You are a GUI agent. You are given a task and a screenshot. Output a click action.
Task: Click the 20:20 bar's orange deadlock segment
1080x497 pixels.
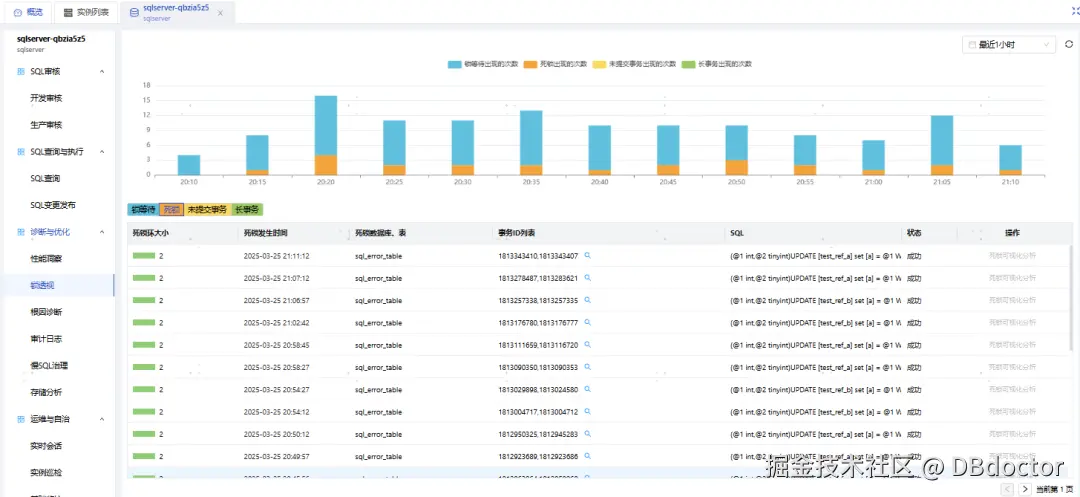326,165
